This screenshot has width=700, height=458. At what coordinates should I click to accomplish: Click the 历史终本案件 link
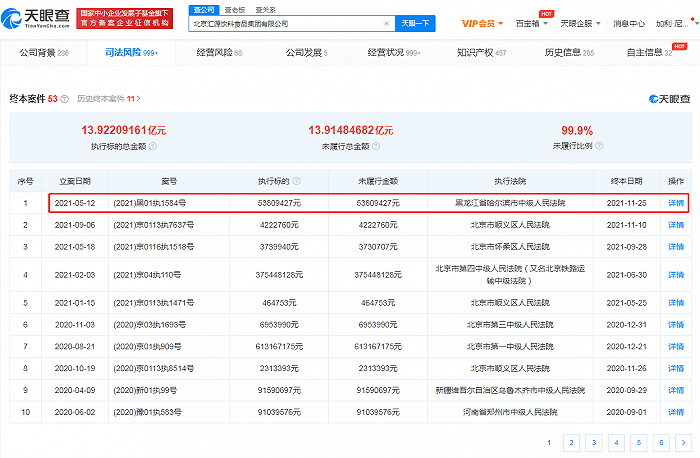coord(111,99)
